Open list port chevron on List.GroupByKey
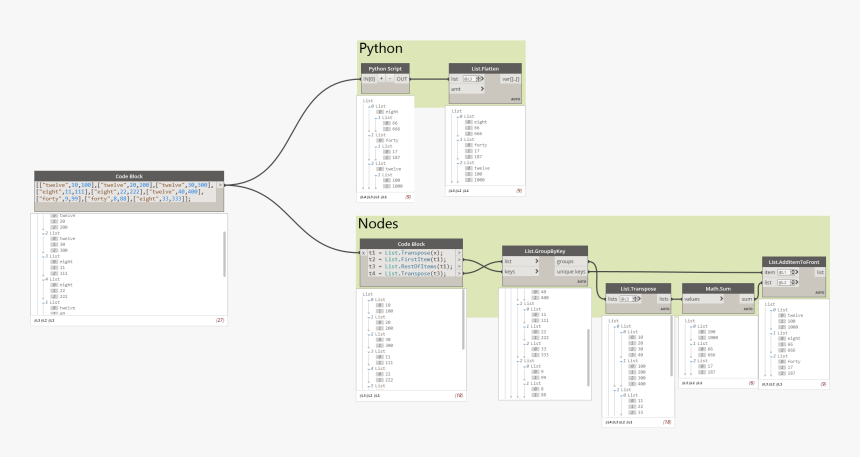 coord(536,261)
